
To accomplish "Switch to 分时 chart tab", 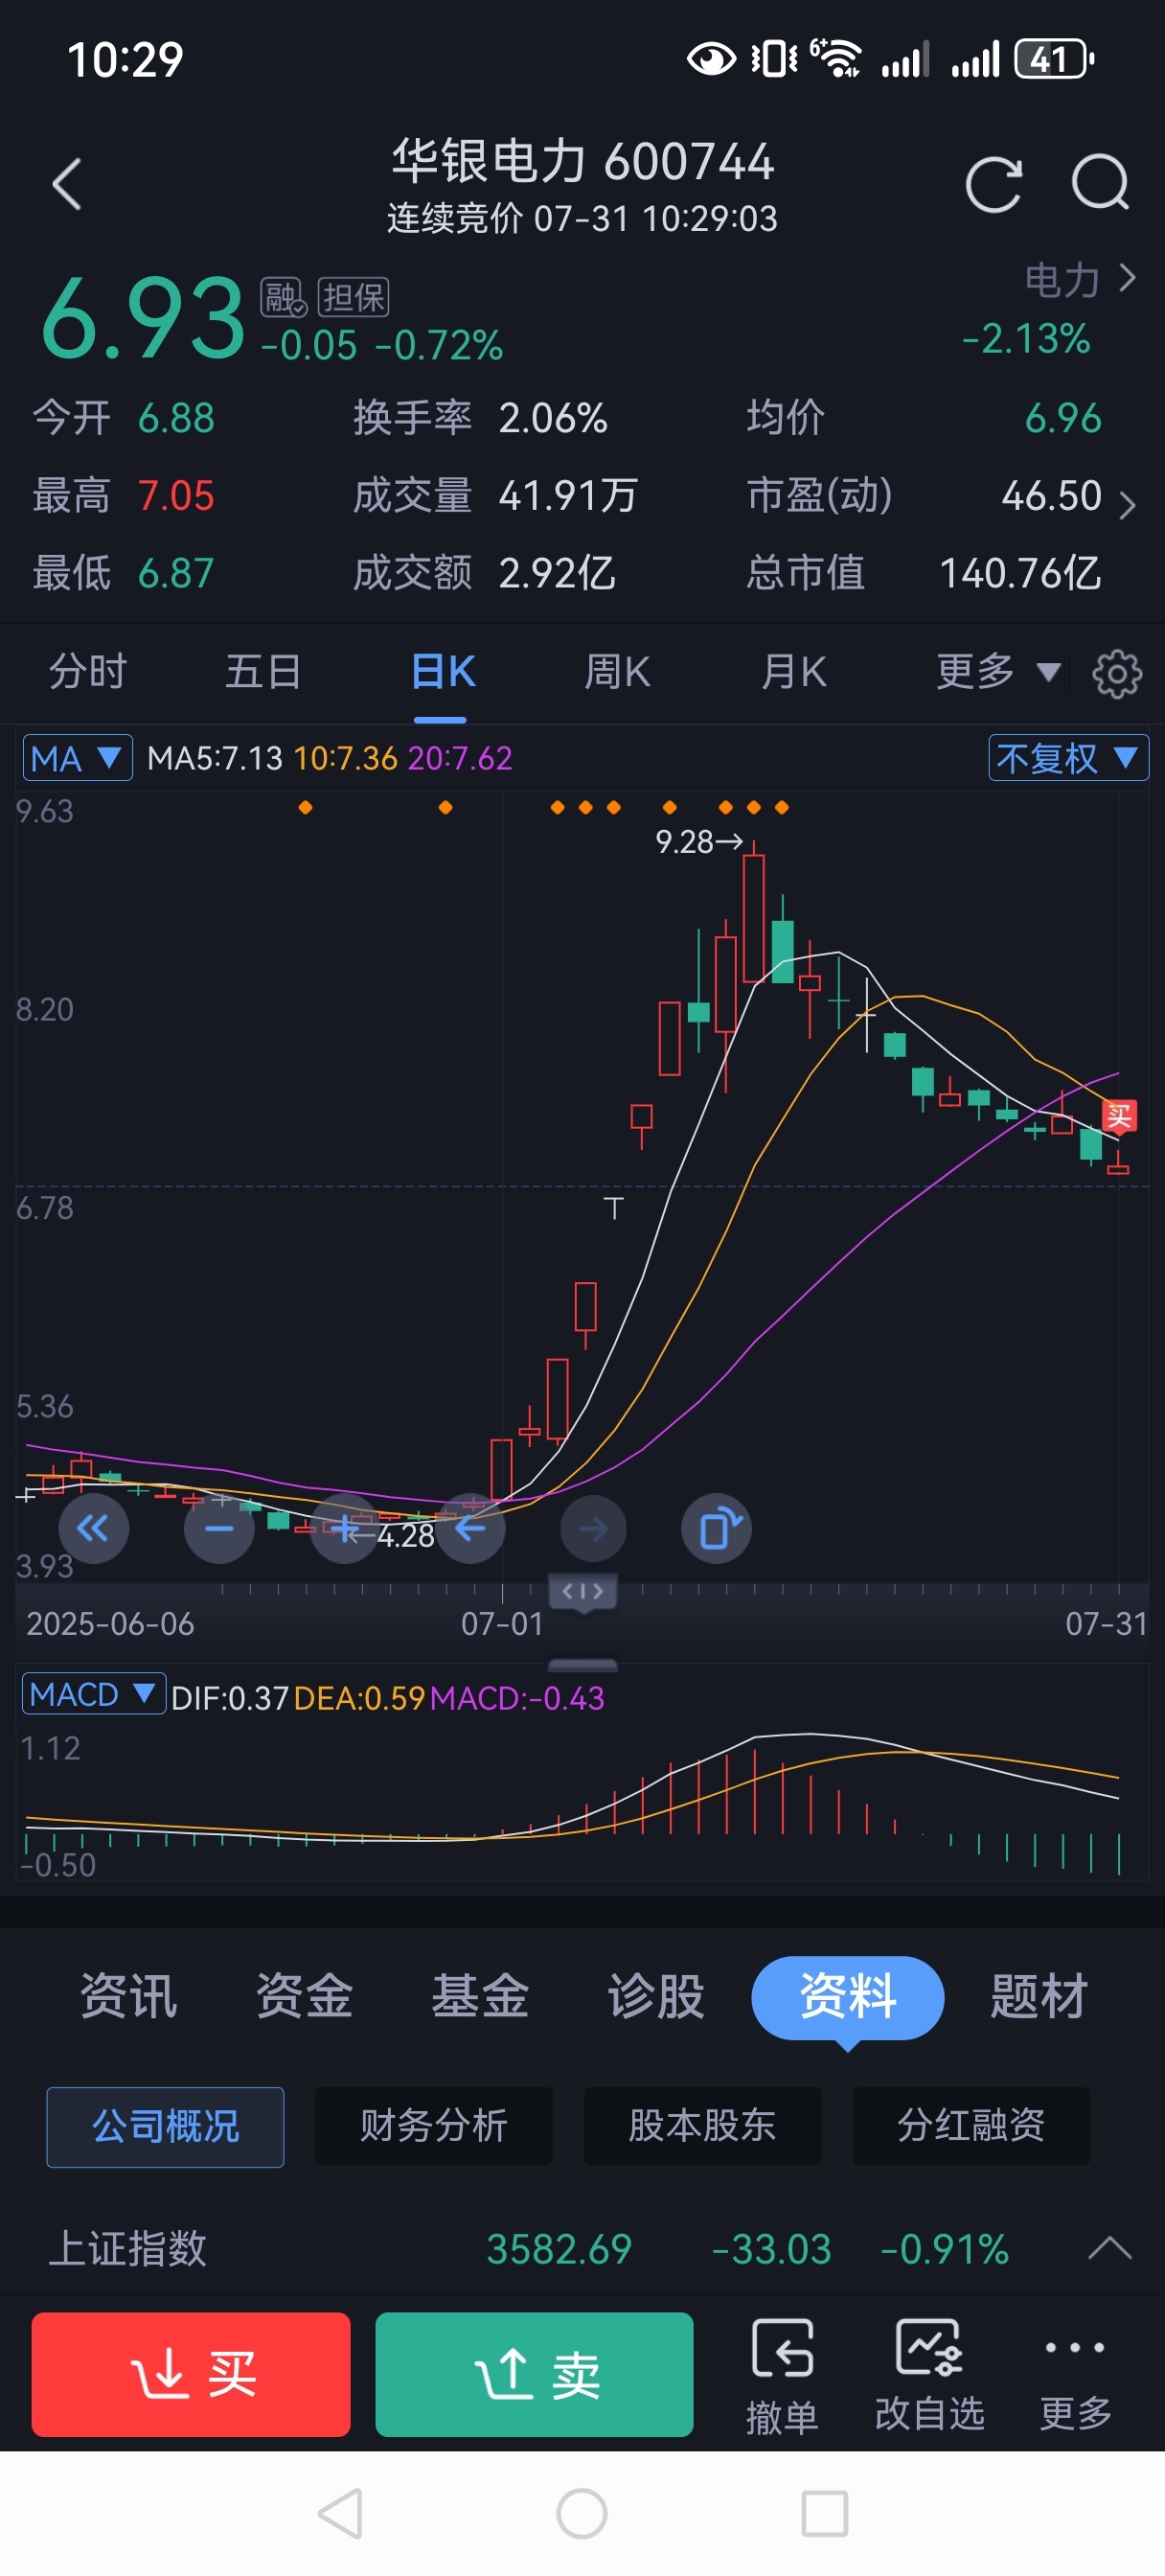I will pyautogui.click(x=88, y=671).
